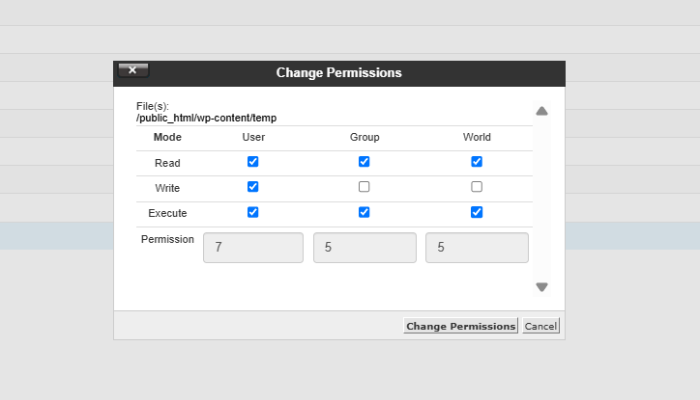
Task: Cancel the permissions change
Action: 541,326
